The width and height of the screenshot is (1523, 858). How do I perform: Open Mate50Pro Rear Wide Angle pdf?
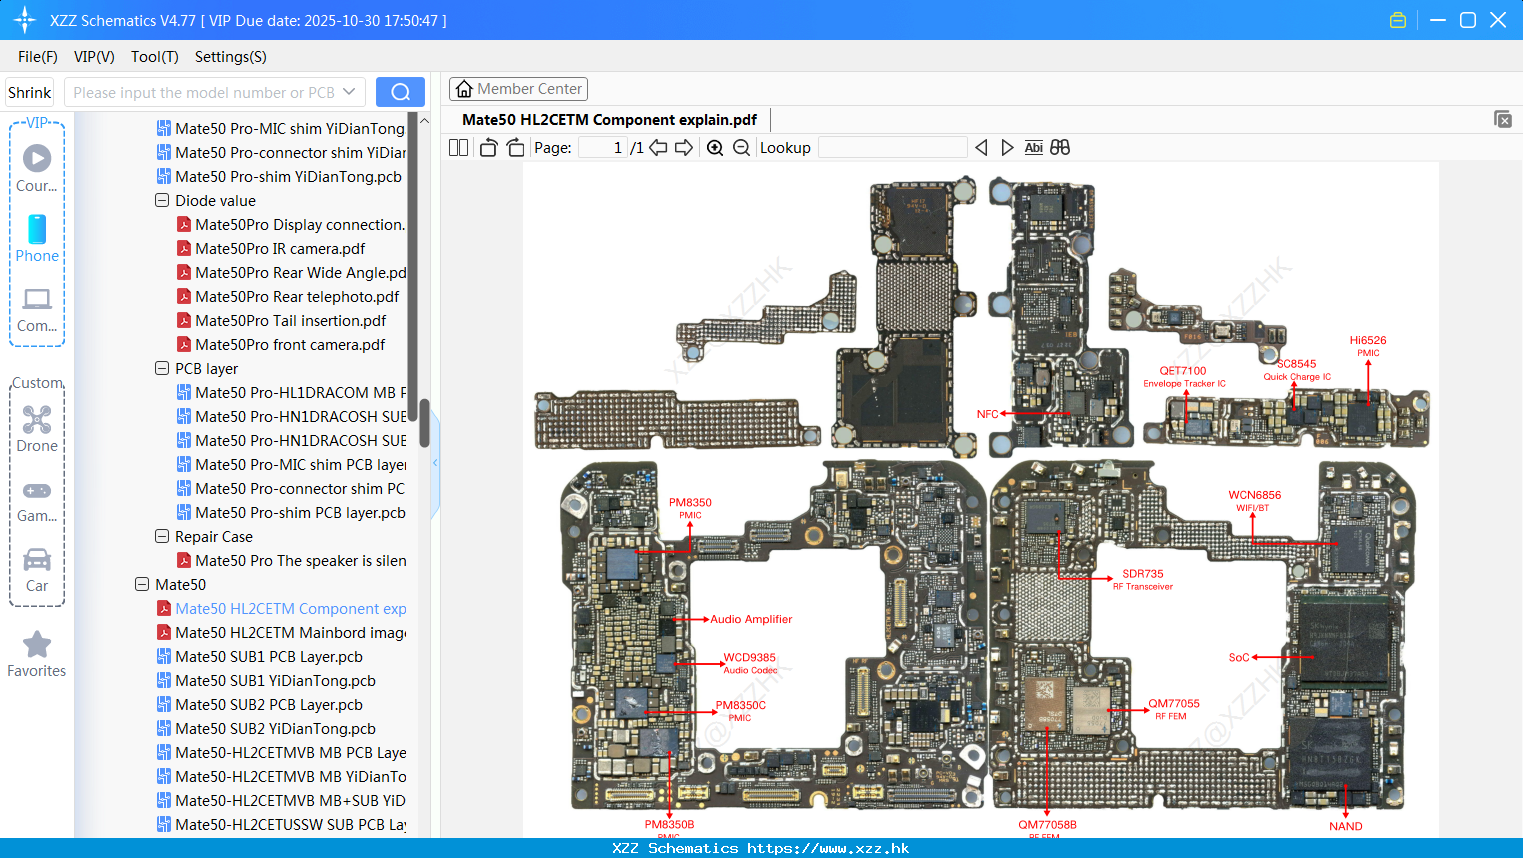291,272
